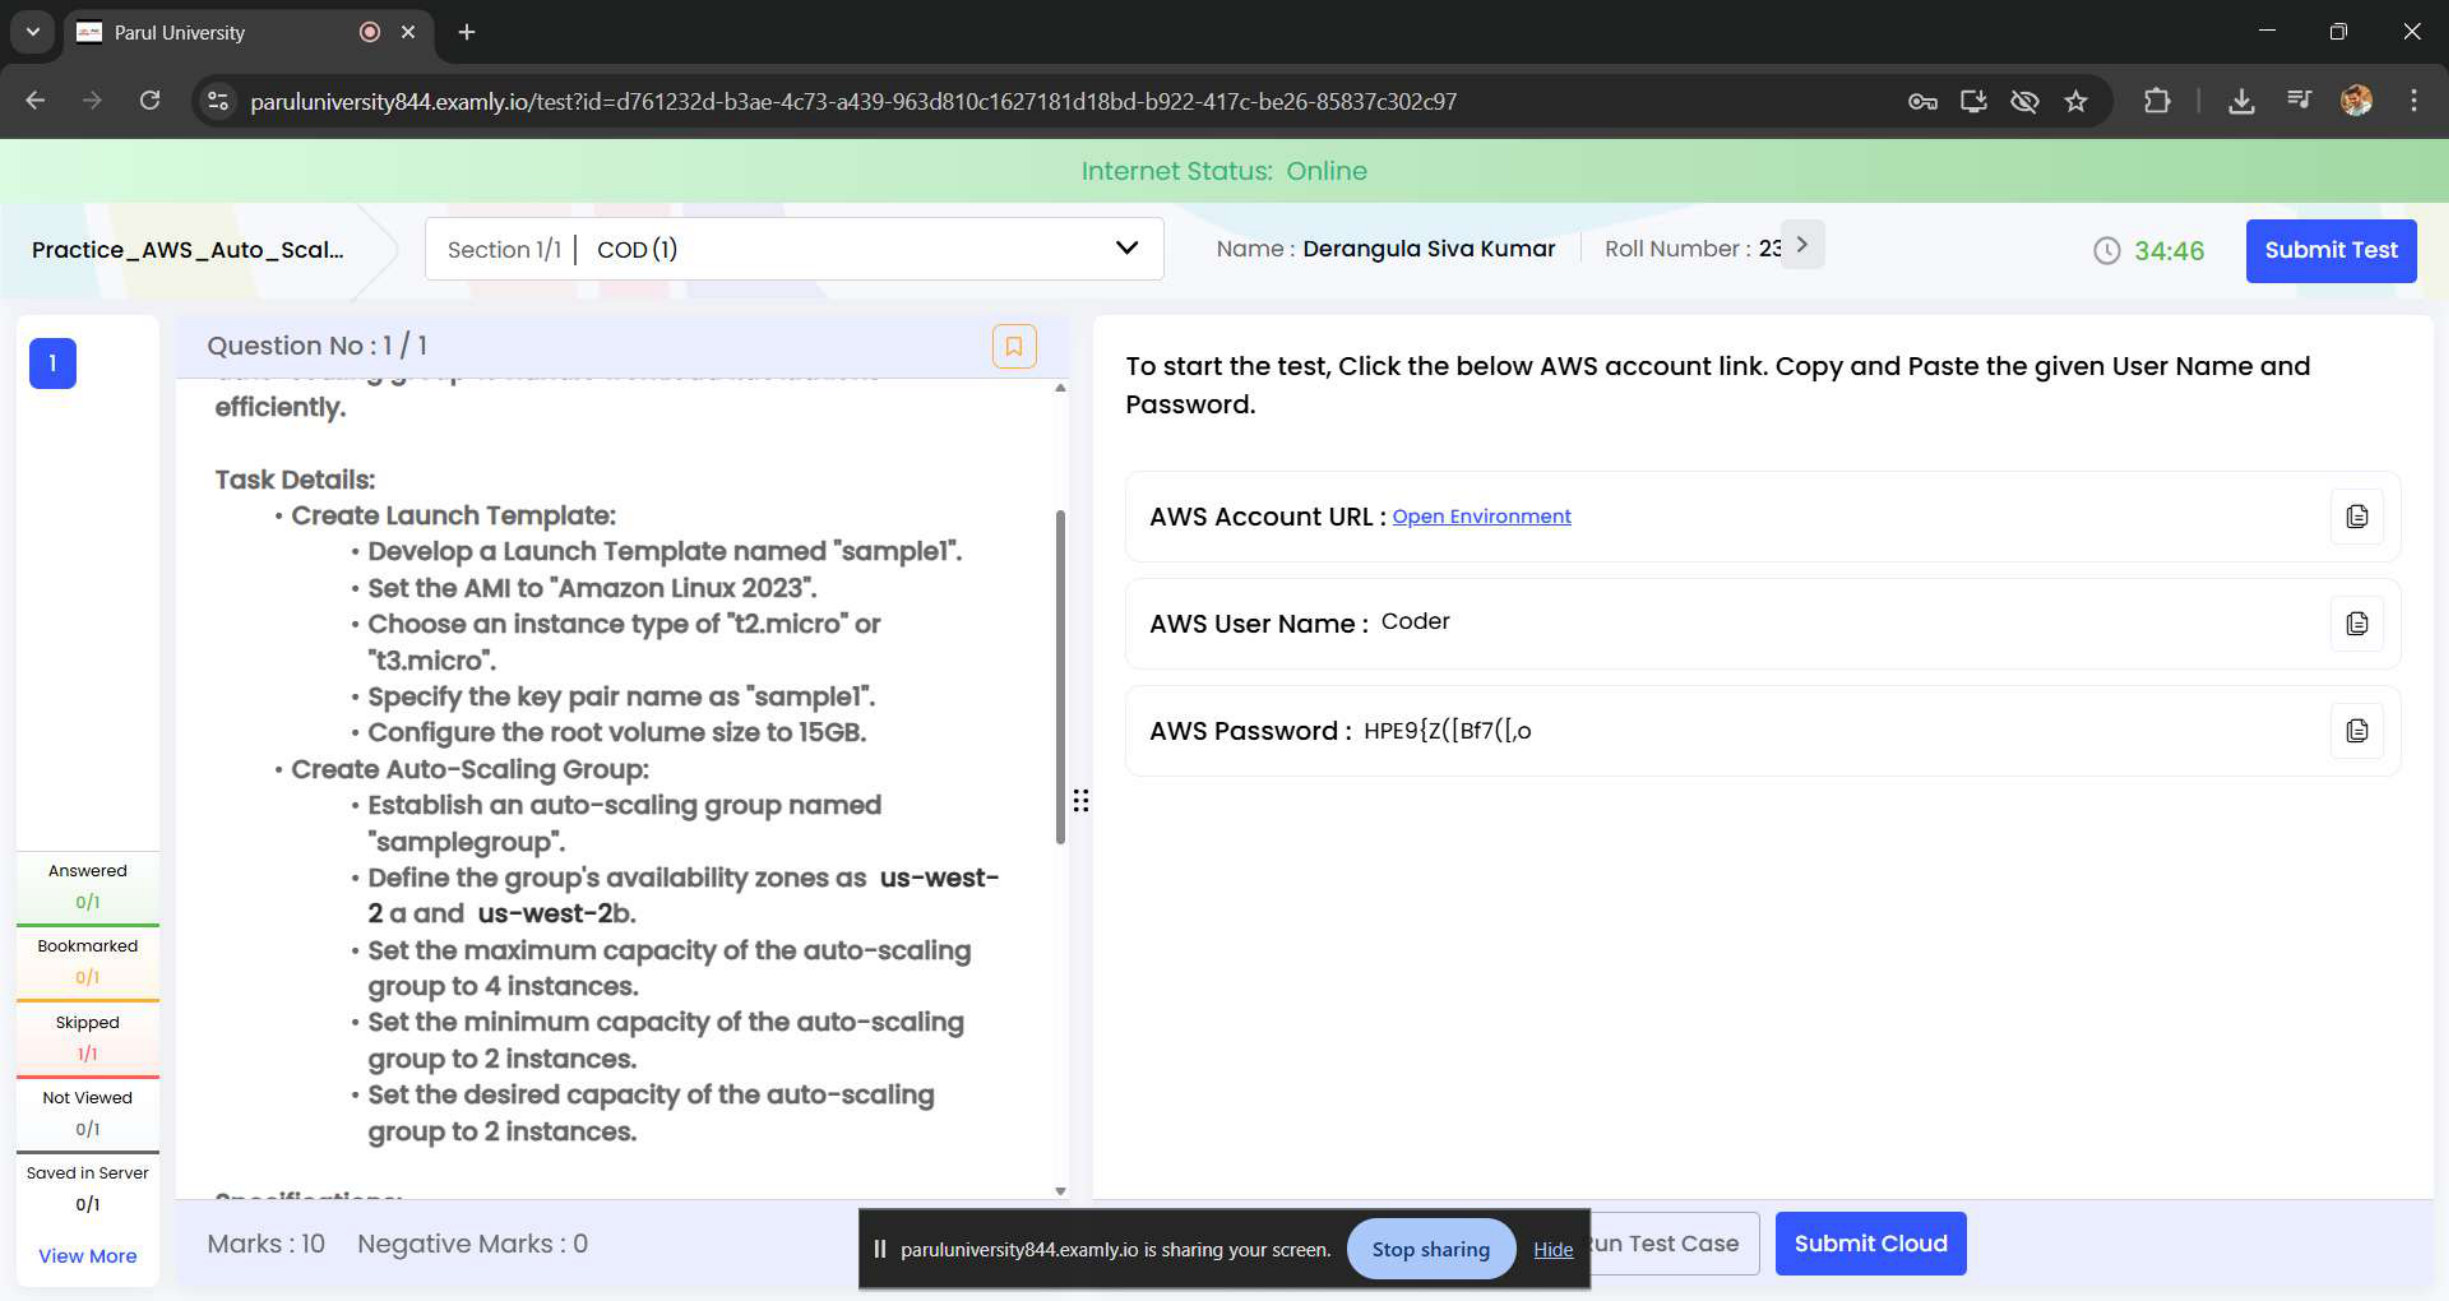Open the tab search dropdown
Viewport: 2449px width, 1301px height.
(x=32, y=32)
